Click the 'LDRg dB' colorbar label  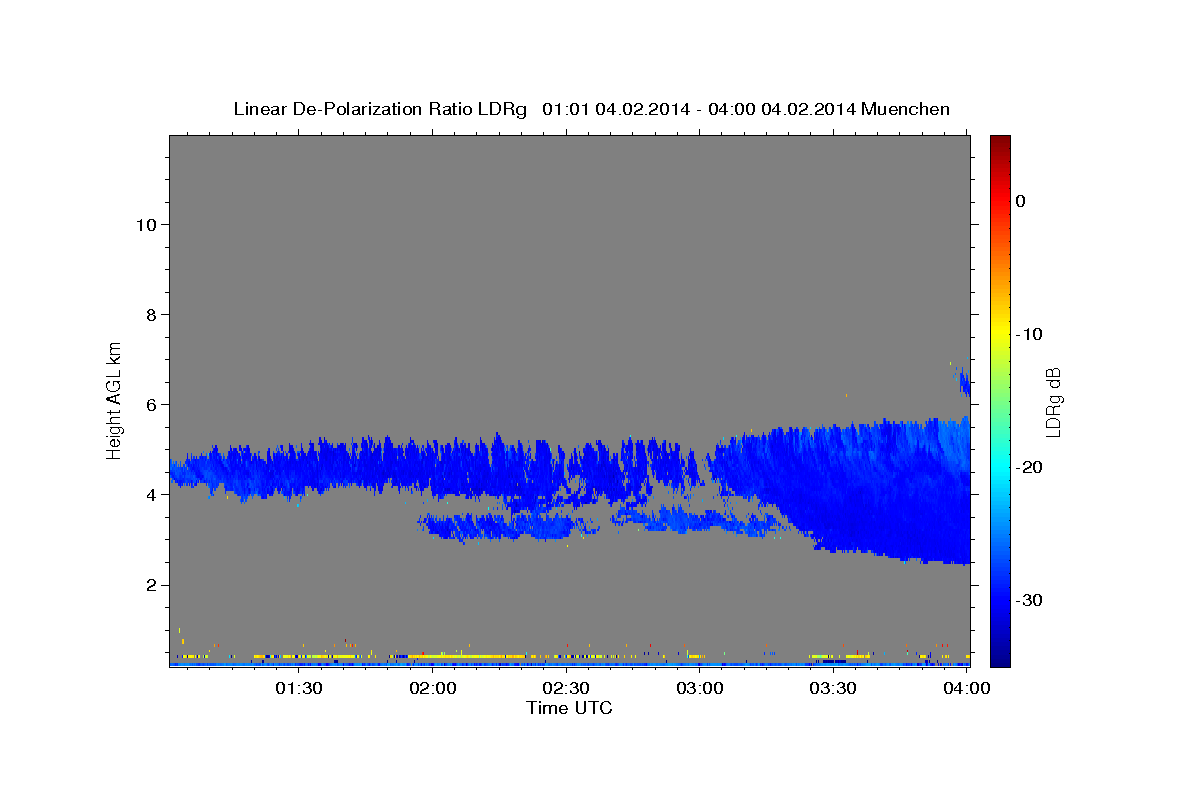point(1052,402)
